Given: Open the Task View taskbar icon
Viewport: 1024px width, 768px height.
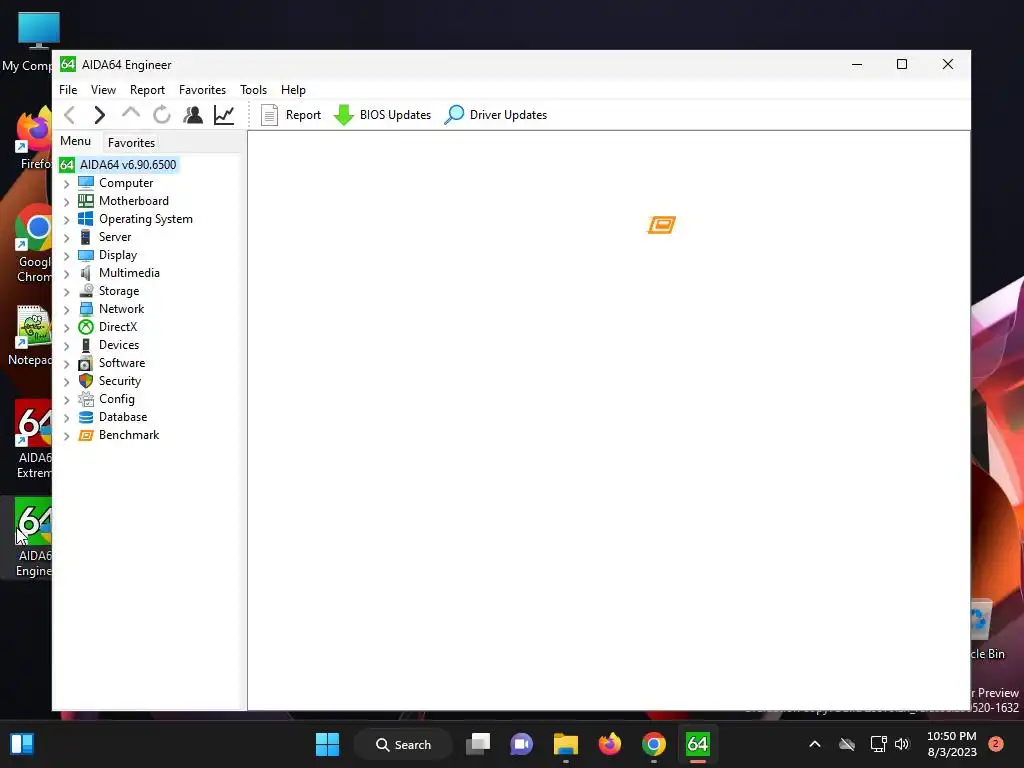Looking at the screenshot, I should [x=478, y=744].
